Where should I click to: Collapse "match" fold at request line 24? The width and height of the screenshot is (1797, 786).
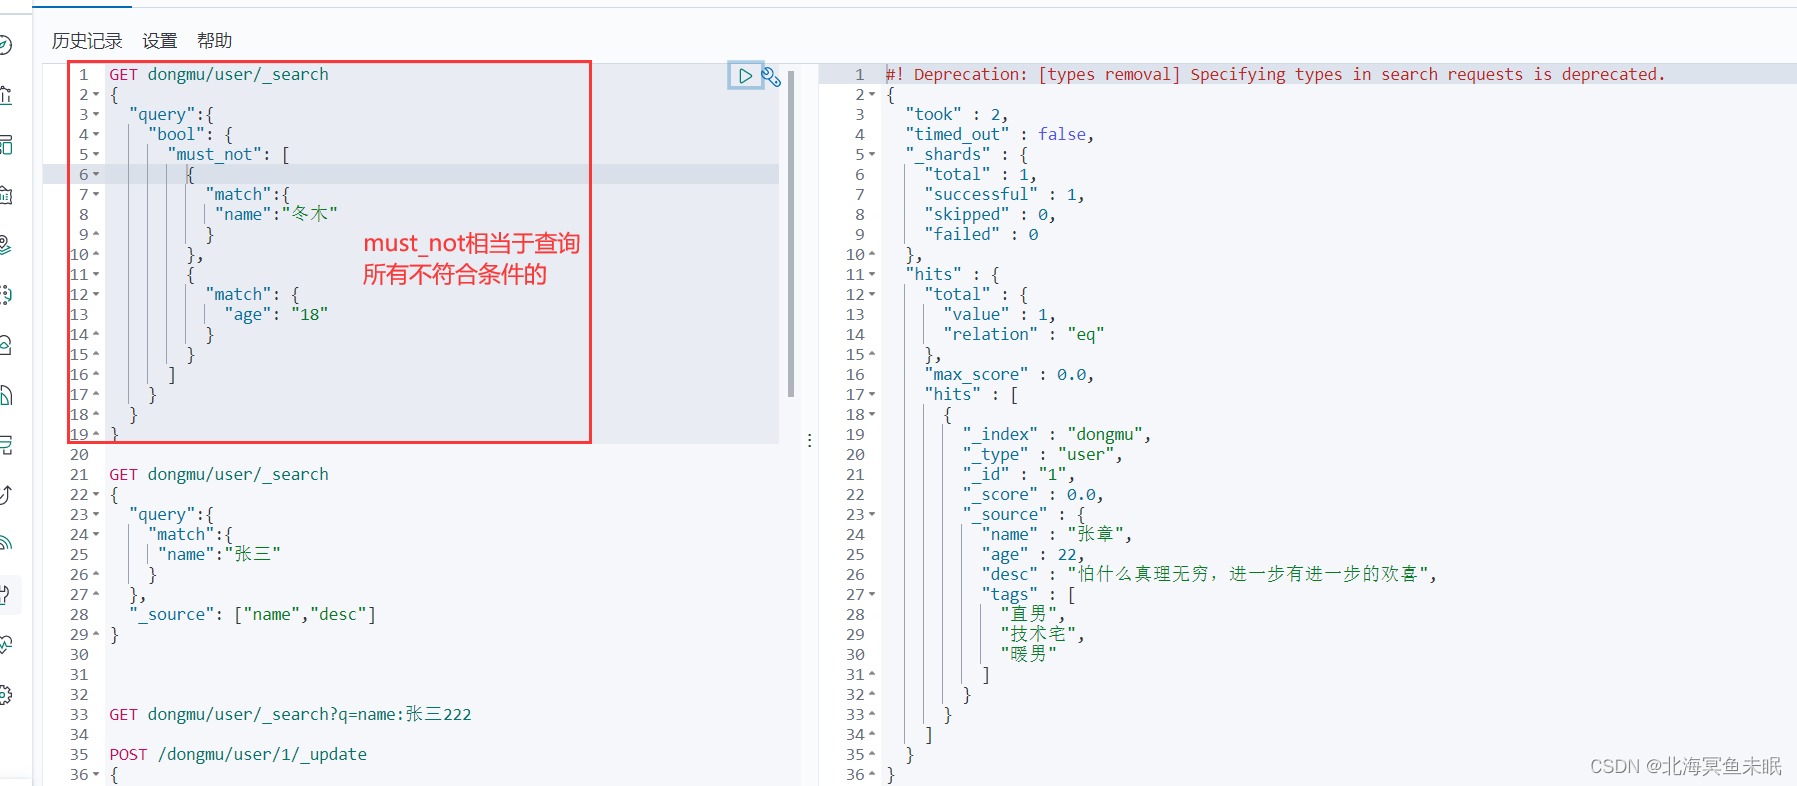click(96, 535)
